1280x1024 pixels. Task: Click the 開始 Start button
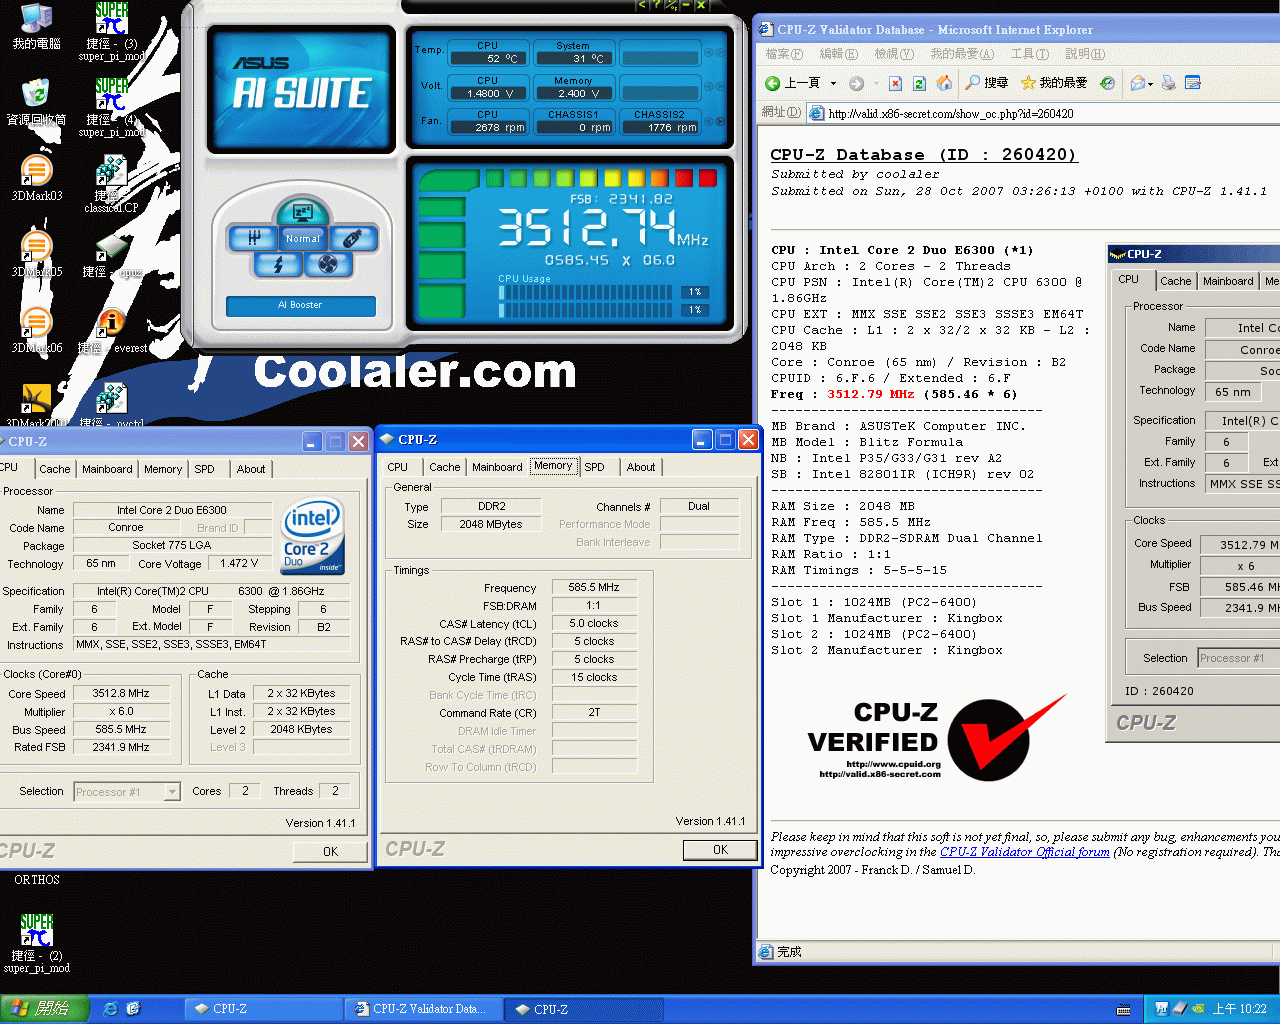tap(44, 1009)
